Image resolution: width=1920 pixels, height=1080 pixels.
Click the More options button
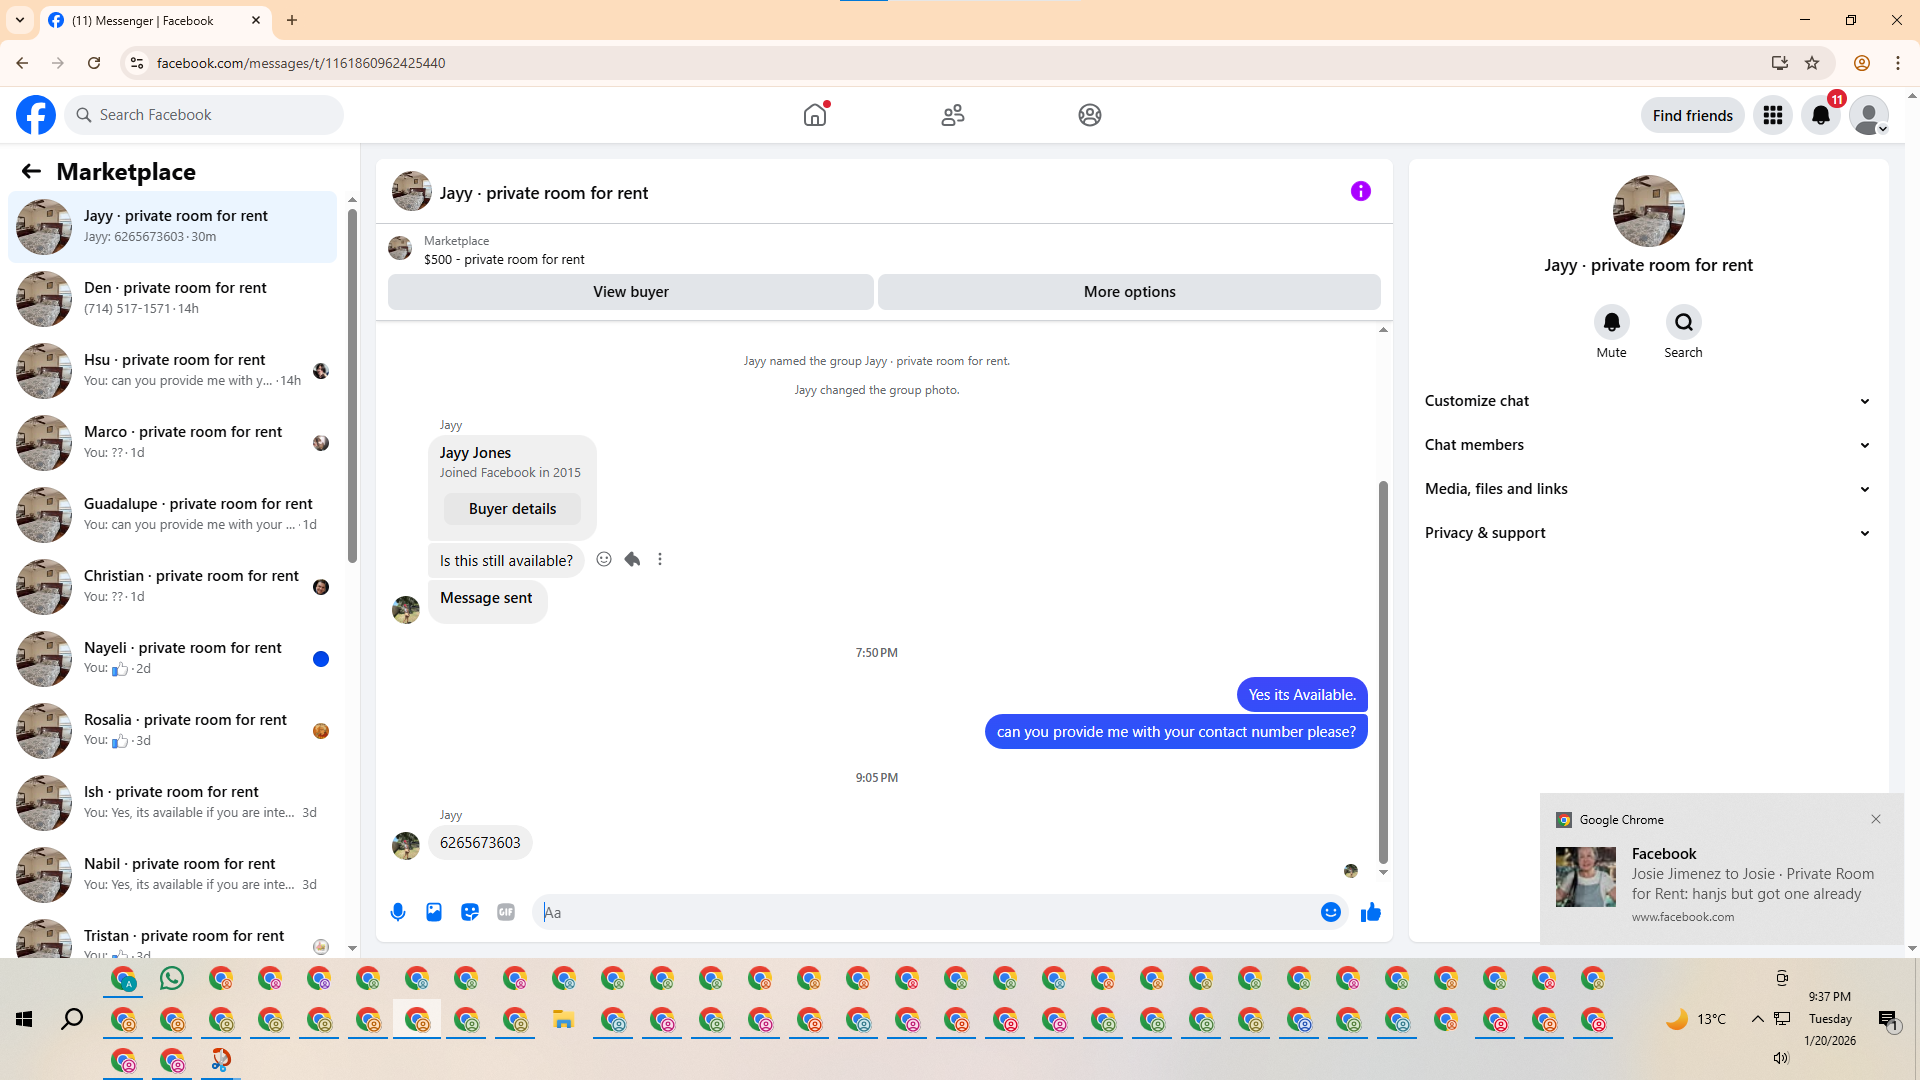click(x=1130, y=292)
